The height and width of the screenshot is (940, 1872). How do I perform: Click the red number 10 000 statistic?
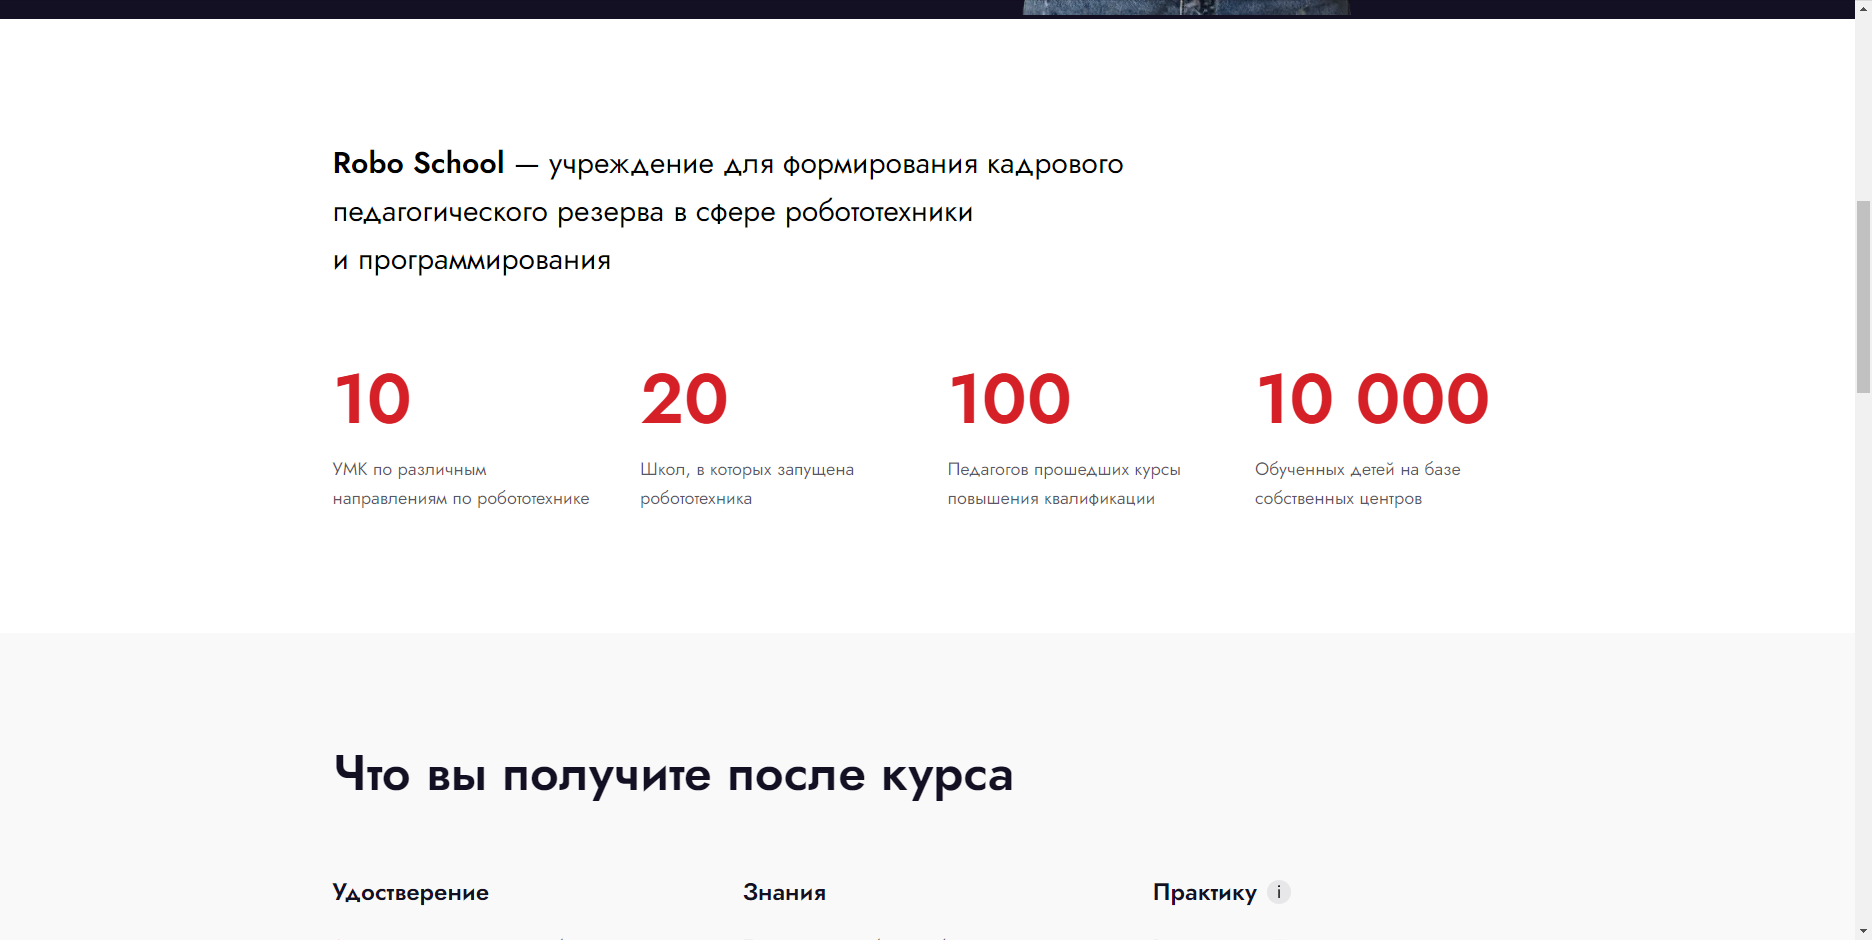tap(1372, 399)
